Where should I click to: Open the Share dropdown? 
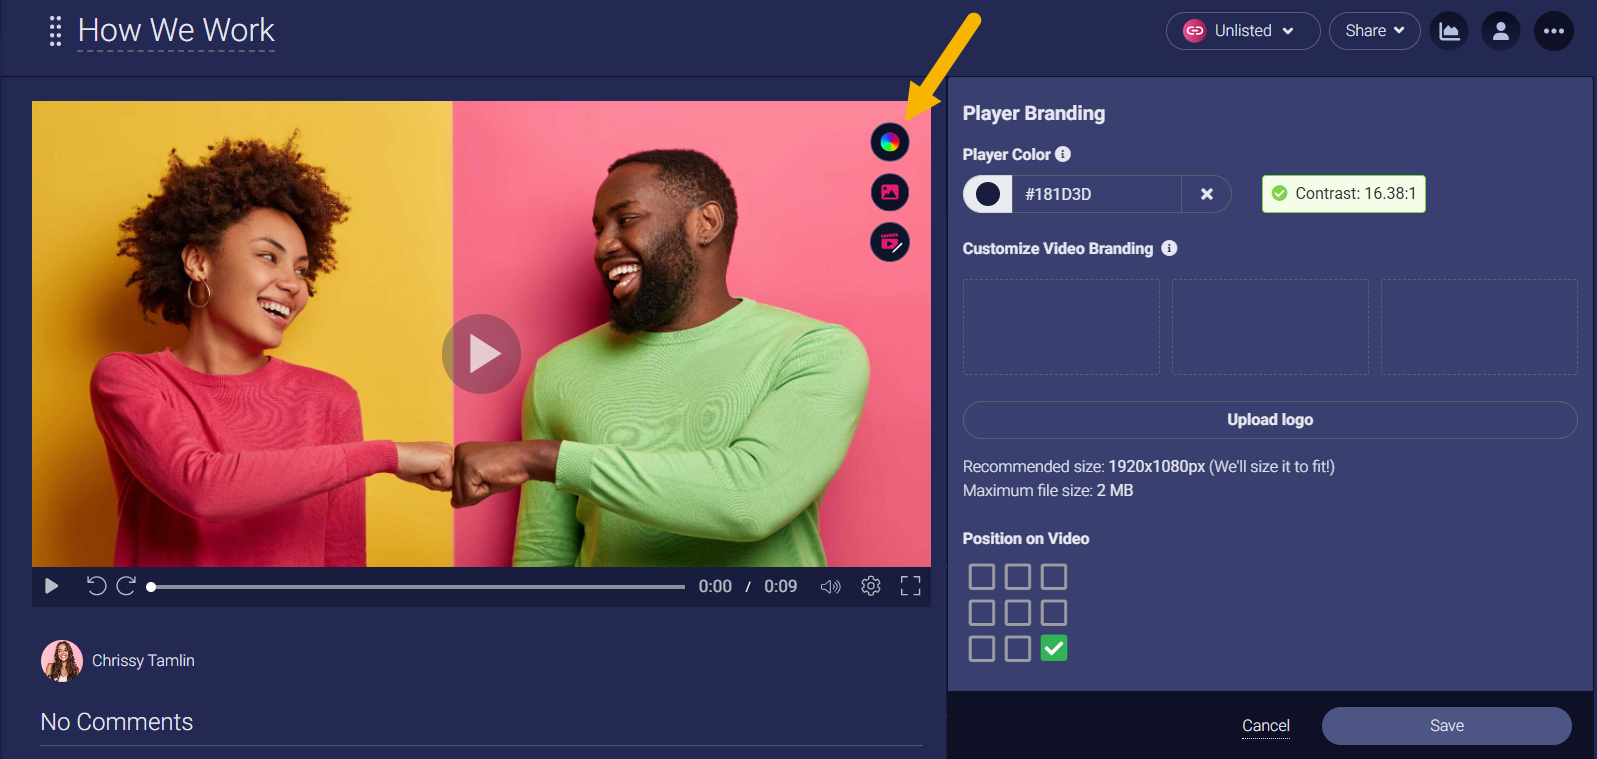coord(1374,31)
